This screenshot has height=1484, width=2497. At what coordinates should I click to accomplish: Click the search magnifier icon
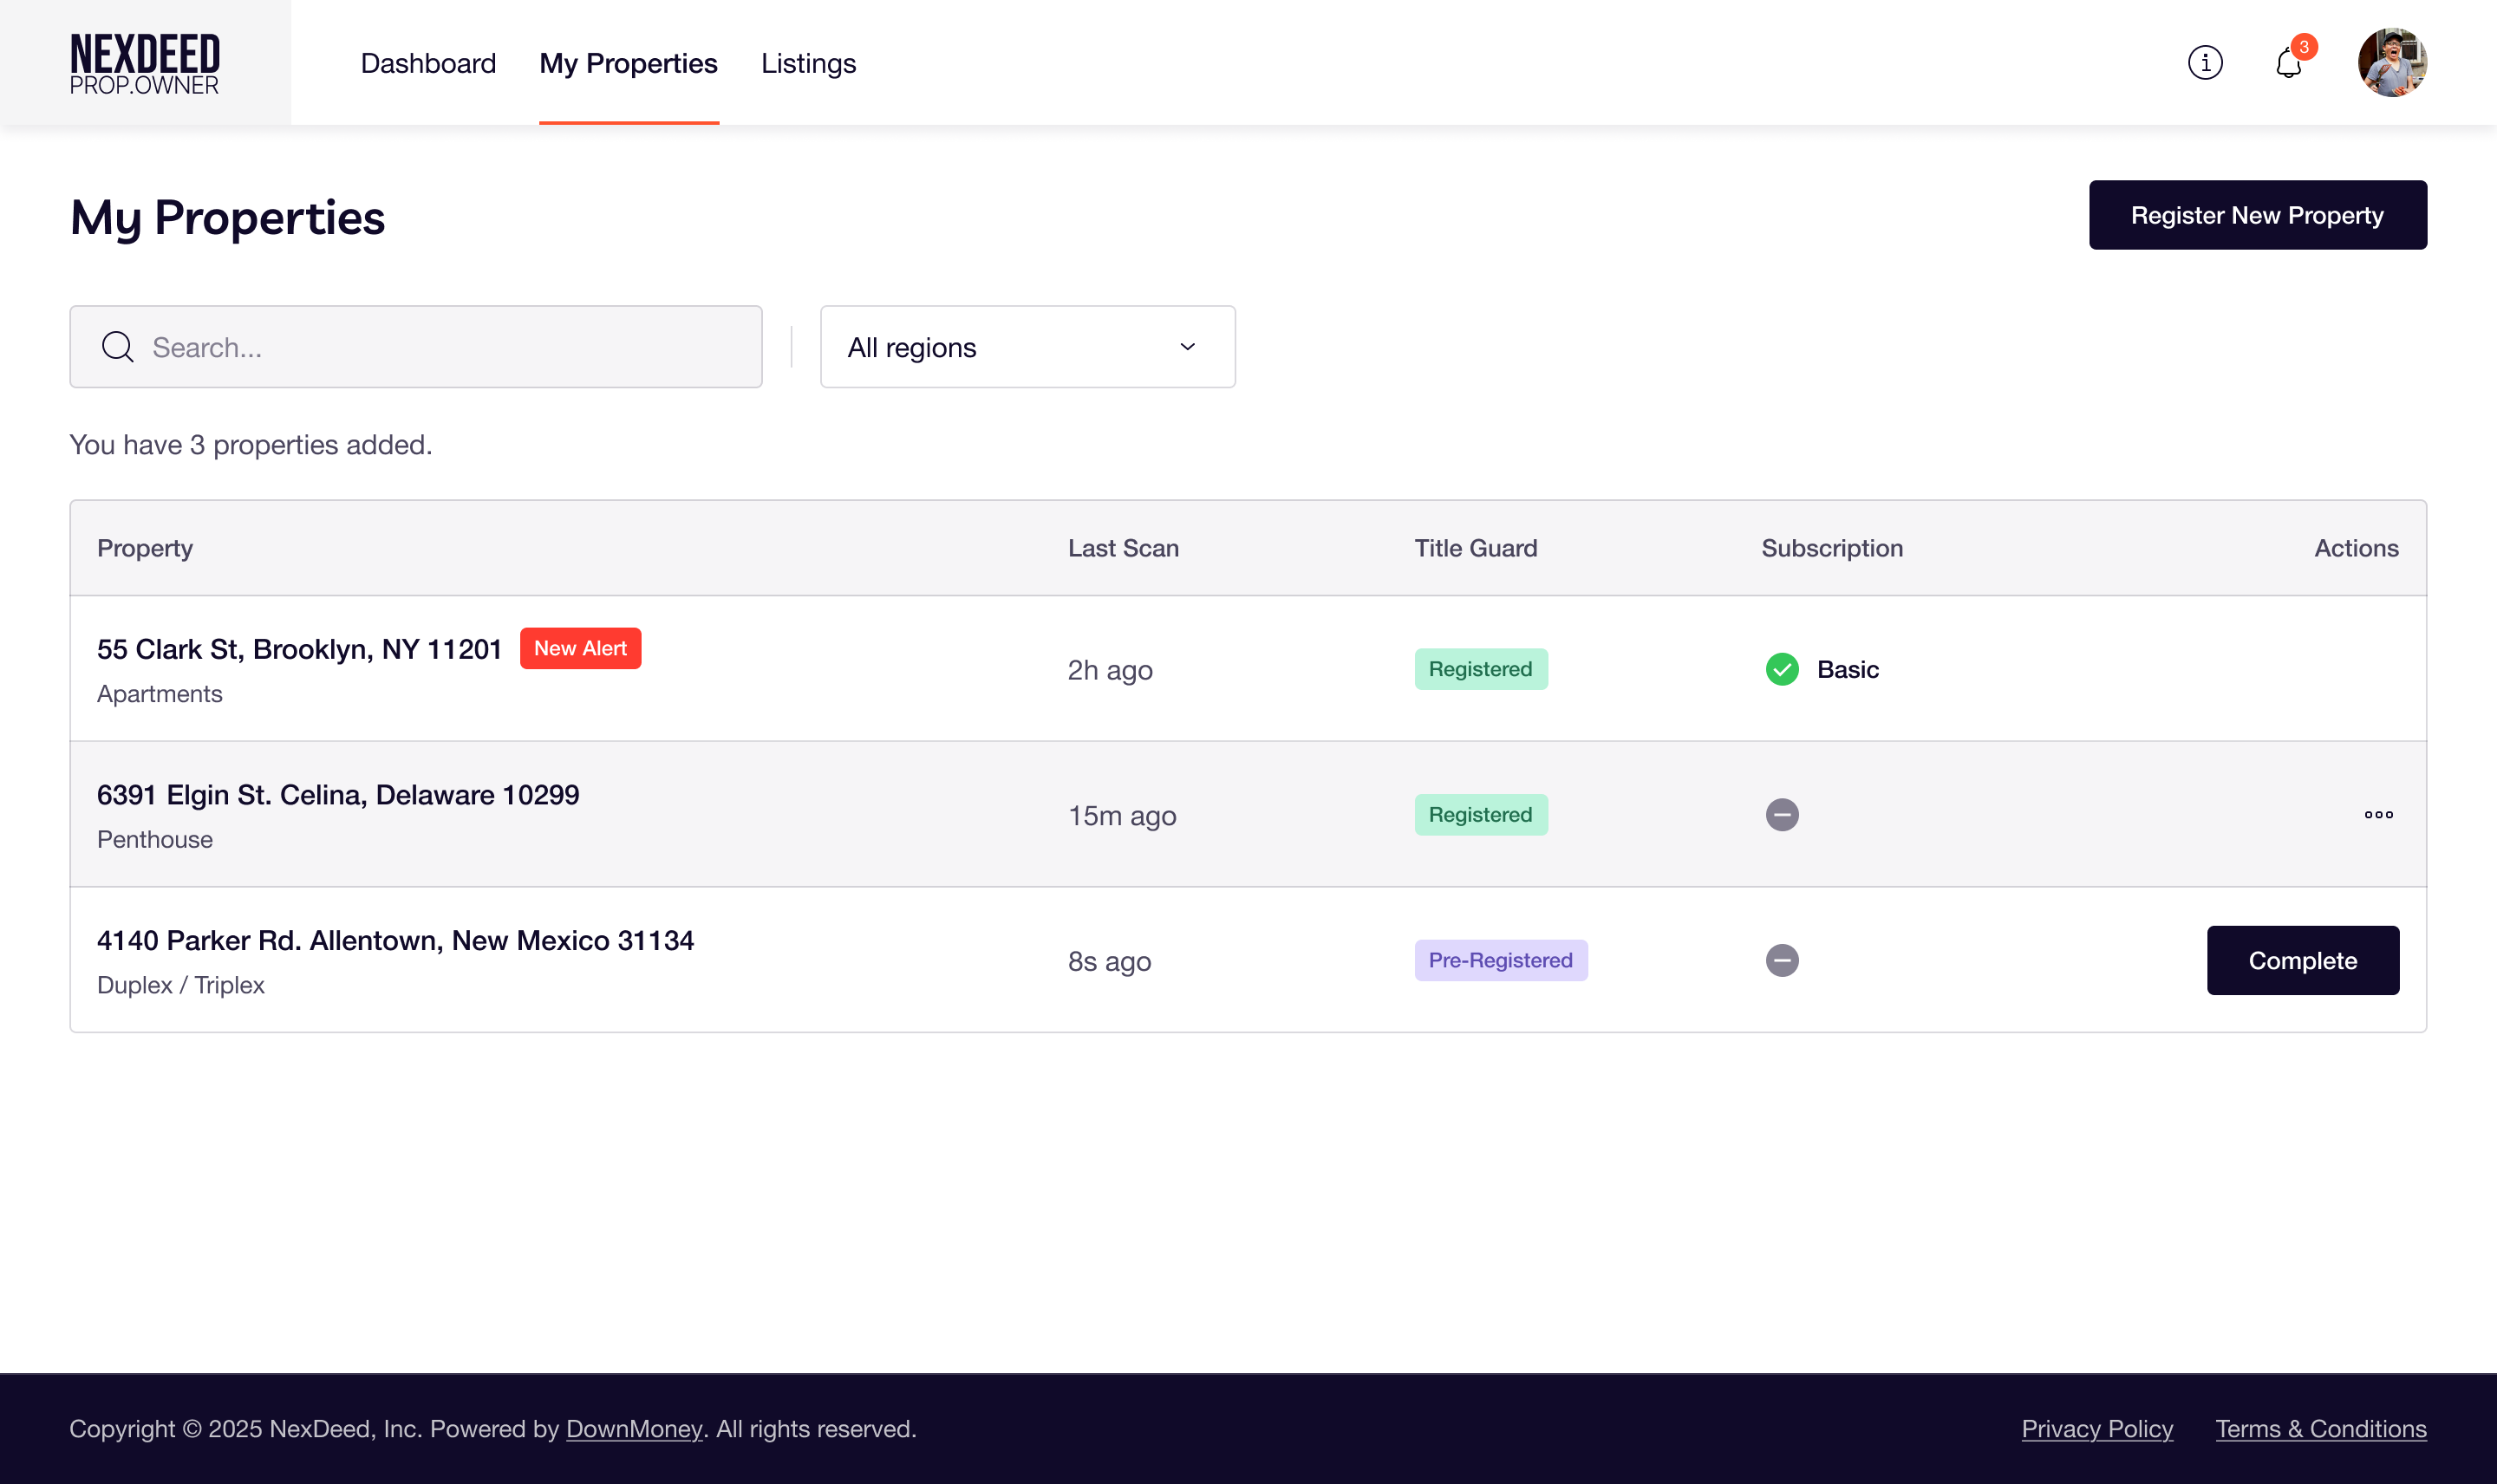[x=117, y=347]
